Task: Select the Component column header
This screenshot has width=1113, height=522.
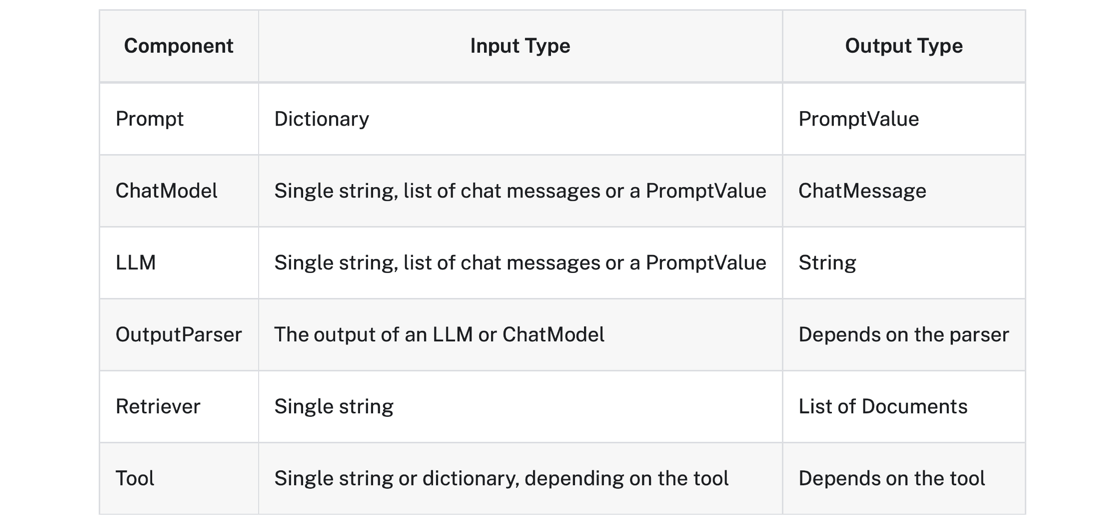Action: click(x=179, y=46)
